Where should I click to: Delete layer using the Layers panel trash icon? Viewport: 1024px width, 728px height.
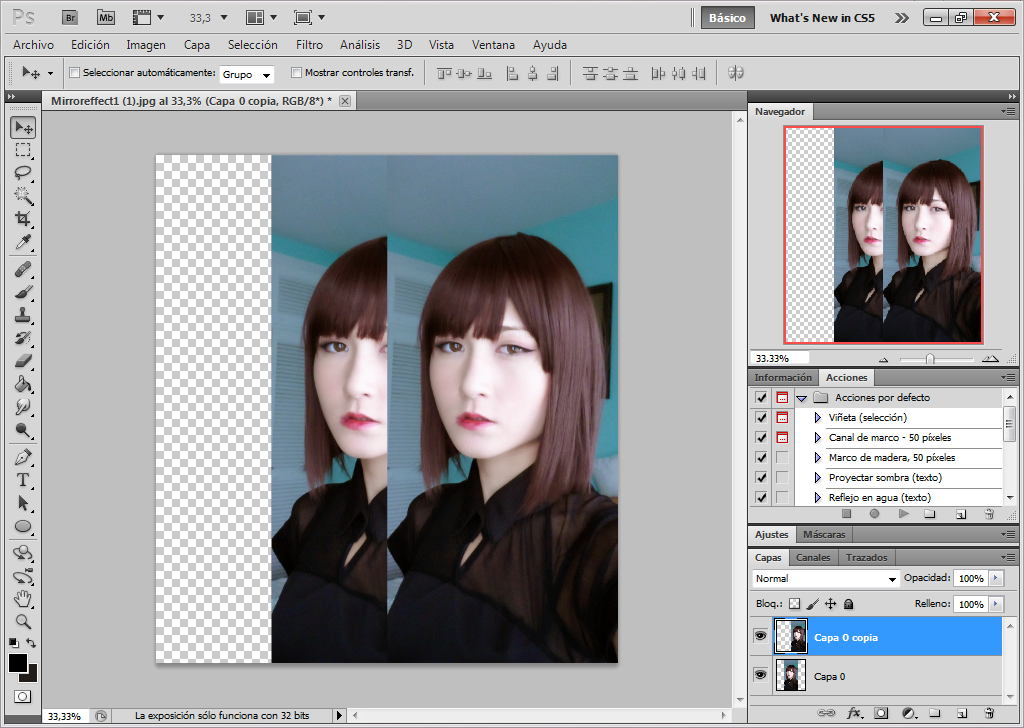989,713
